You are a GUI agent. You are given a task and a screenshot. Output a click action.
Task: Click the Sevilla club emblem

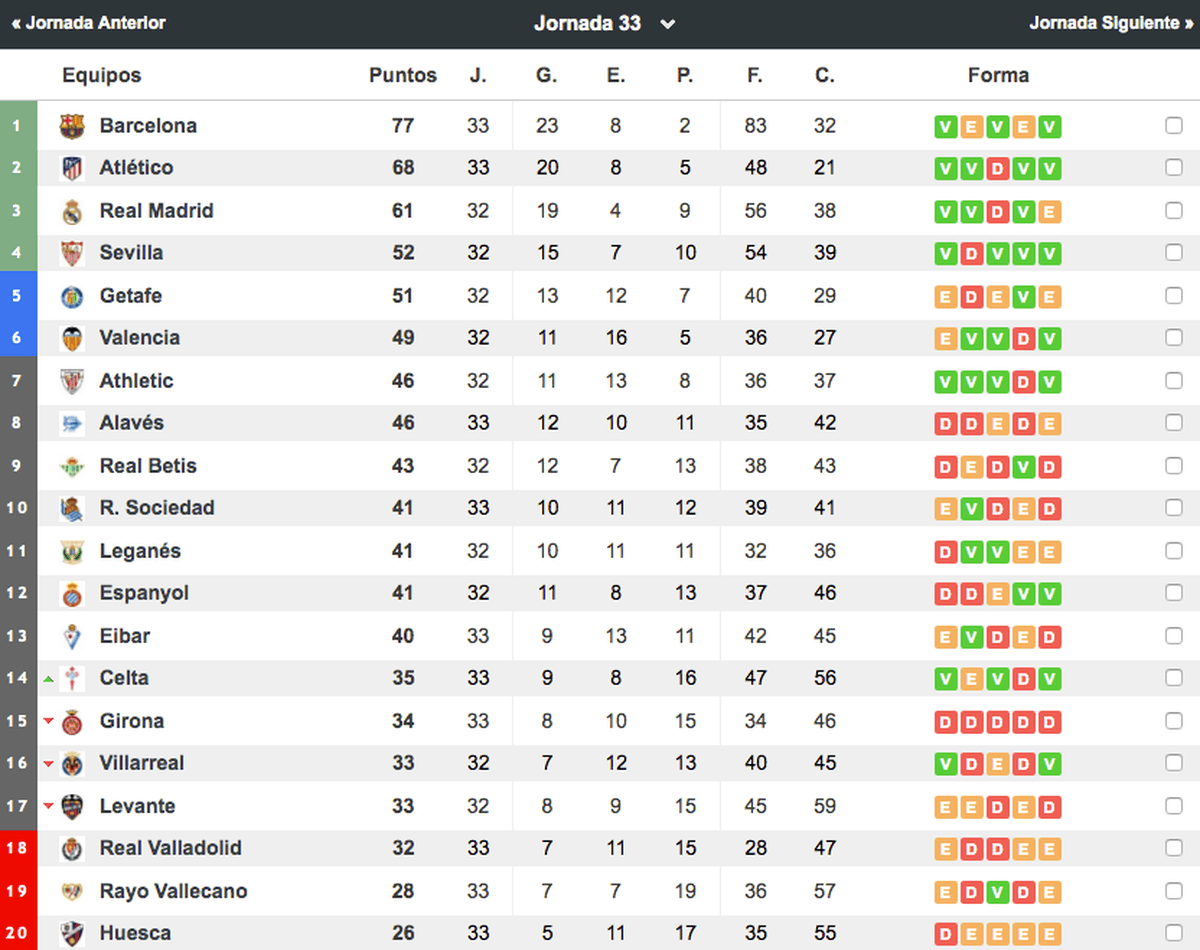click(72, 253)
